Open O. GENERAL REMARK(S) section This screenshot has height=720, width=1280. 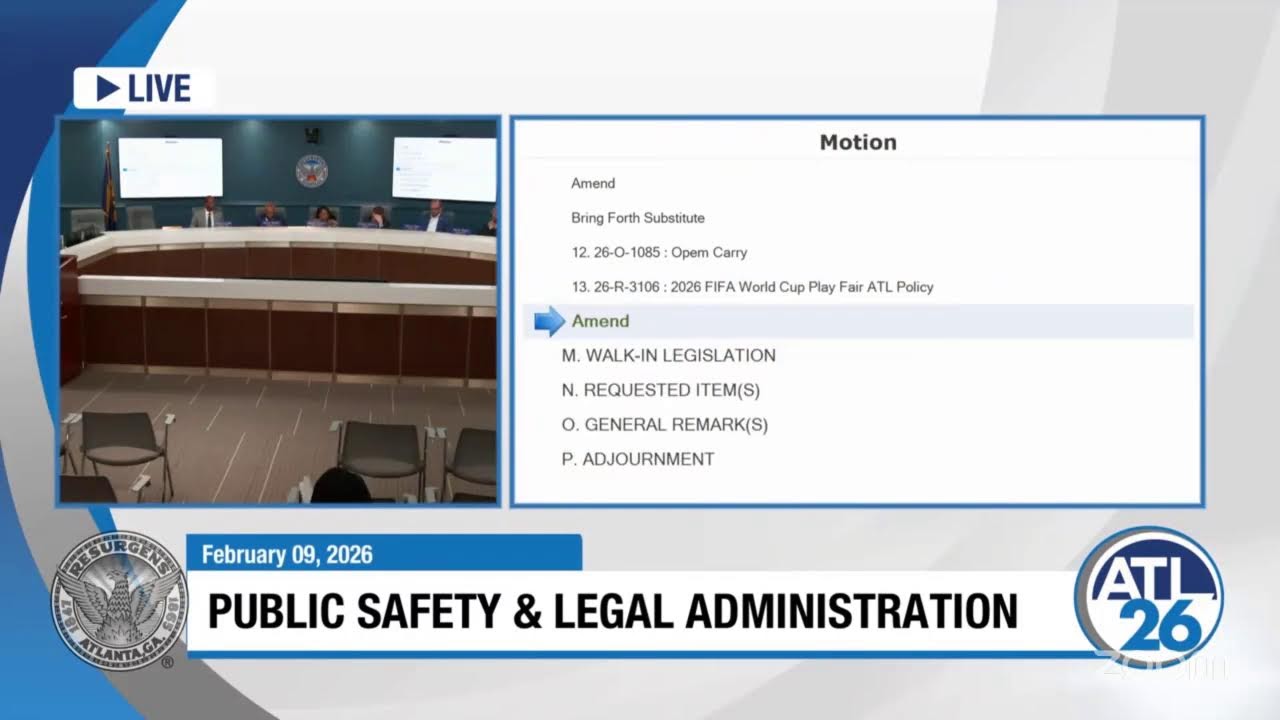[664, 424]
